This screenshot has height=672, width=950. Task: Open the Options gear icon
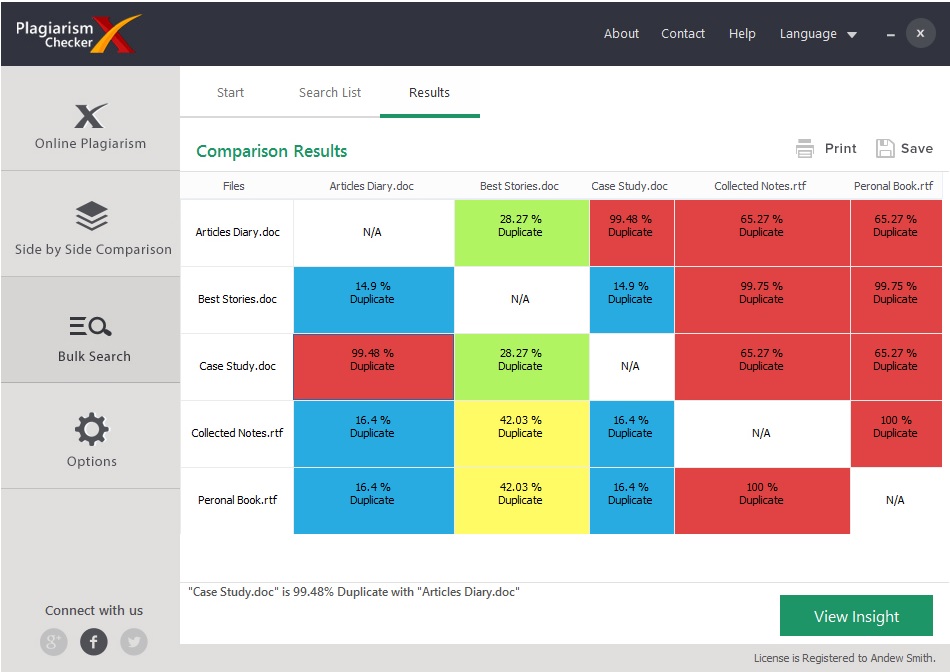(x=92, y=429)
